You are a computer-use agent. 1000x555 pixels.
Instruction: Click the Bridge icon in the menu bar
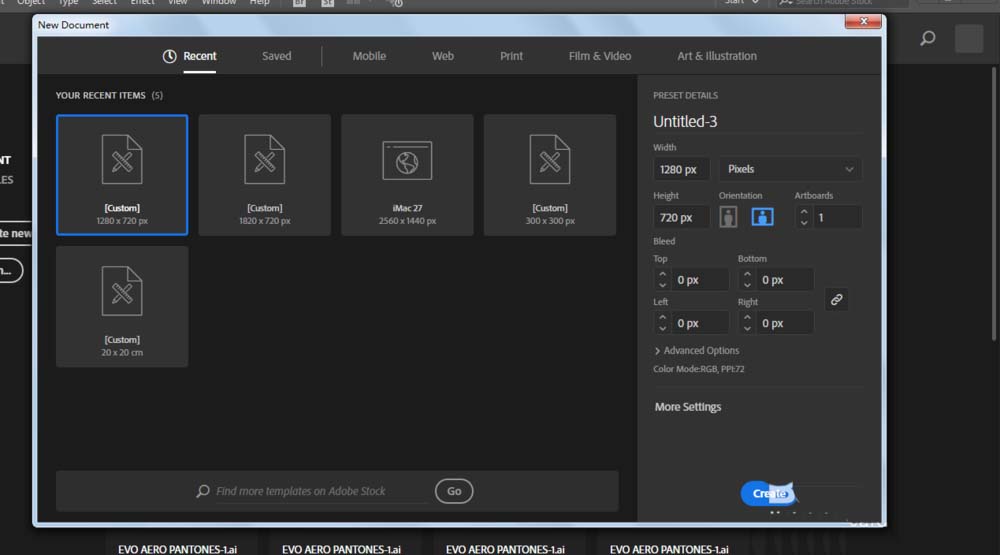299,3
